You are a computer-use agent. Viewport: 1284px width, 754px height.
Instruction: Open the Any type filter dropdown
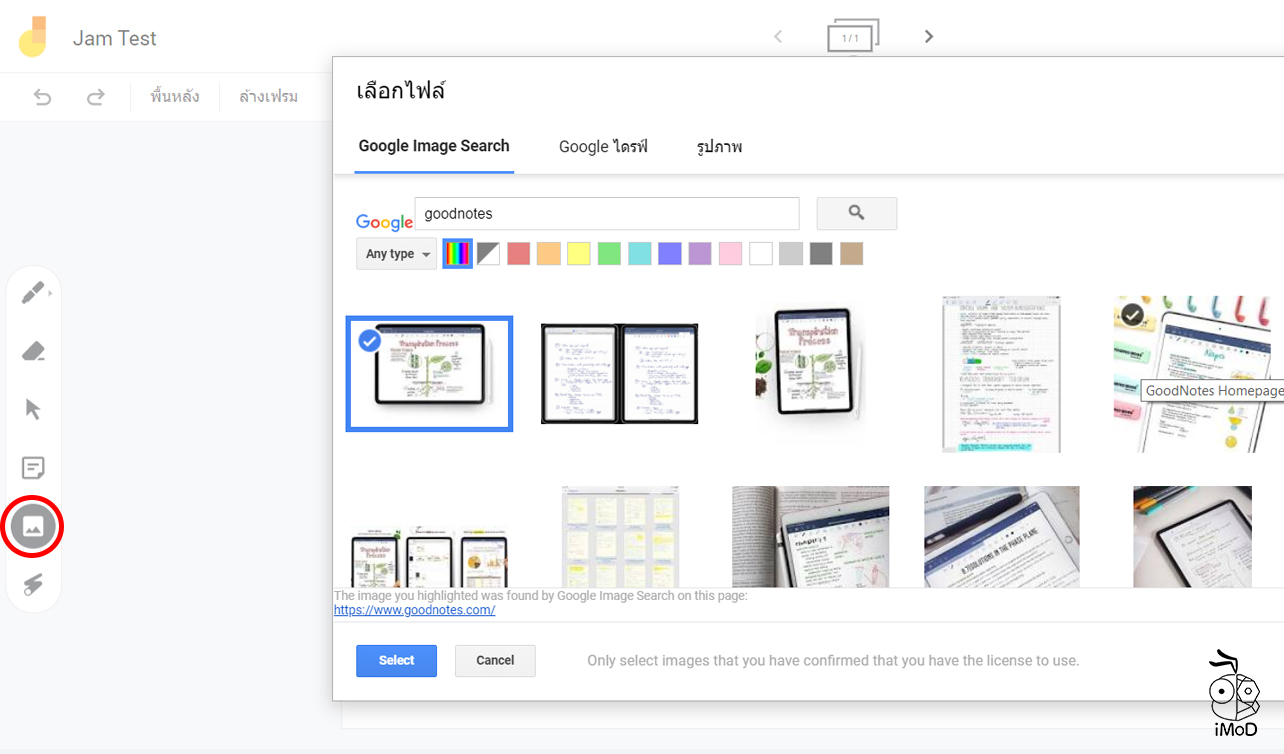[396, 253]
